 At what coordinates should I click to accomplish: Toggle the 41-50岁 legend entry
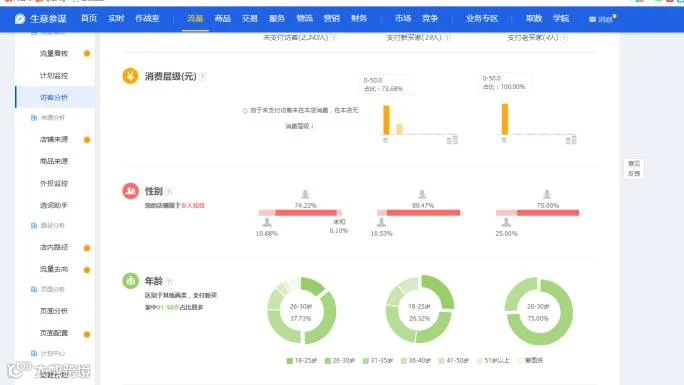(454, 361)
